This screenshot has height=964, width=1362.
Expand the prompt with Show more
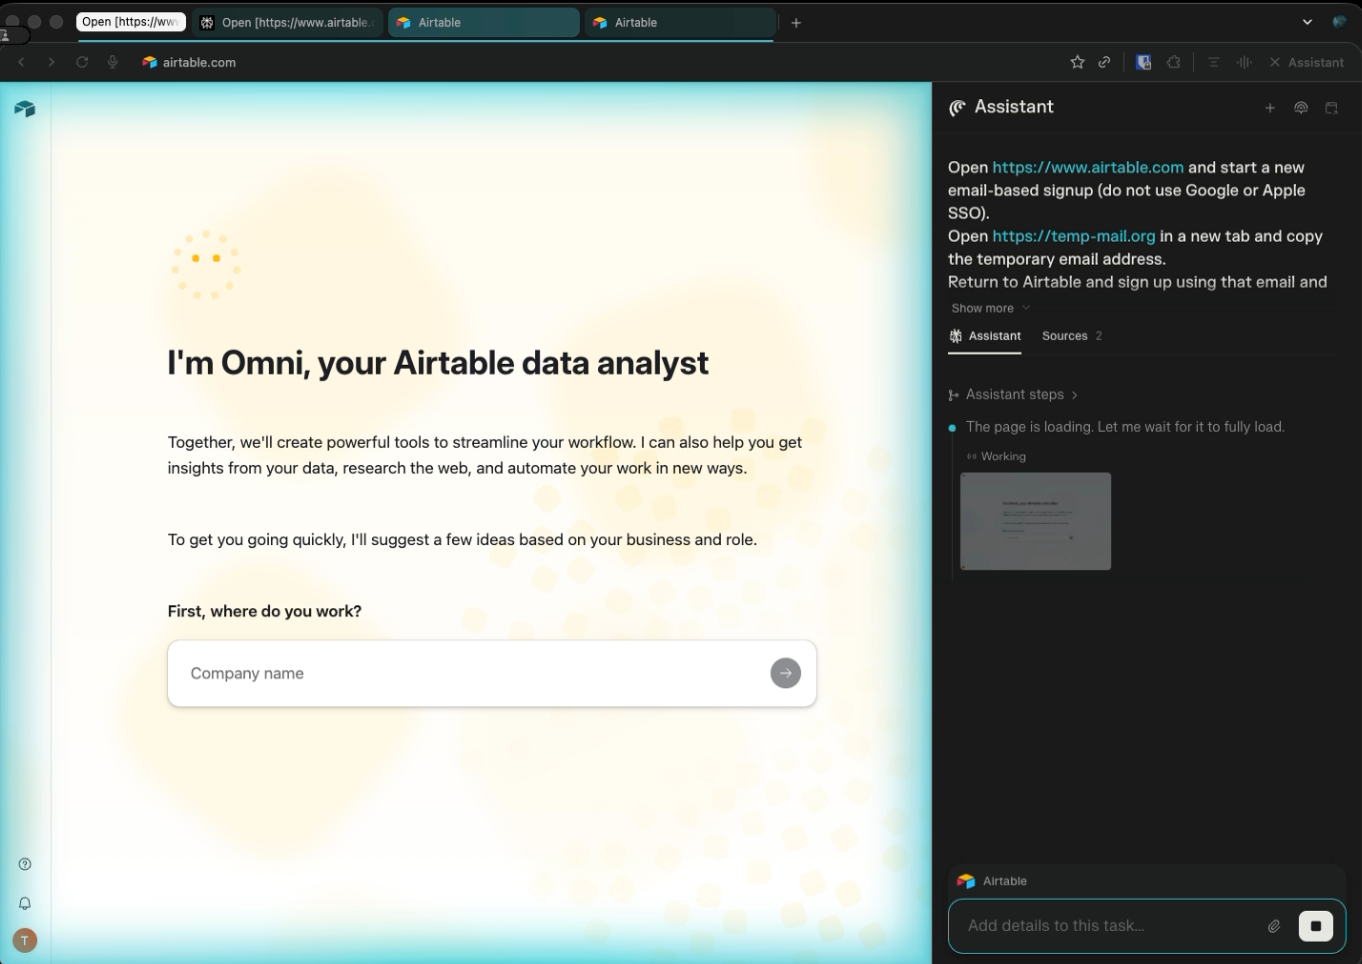990,308
